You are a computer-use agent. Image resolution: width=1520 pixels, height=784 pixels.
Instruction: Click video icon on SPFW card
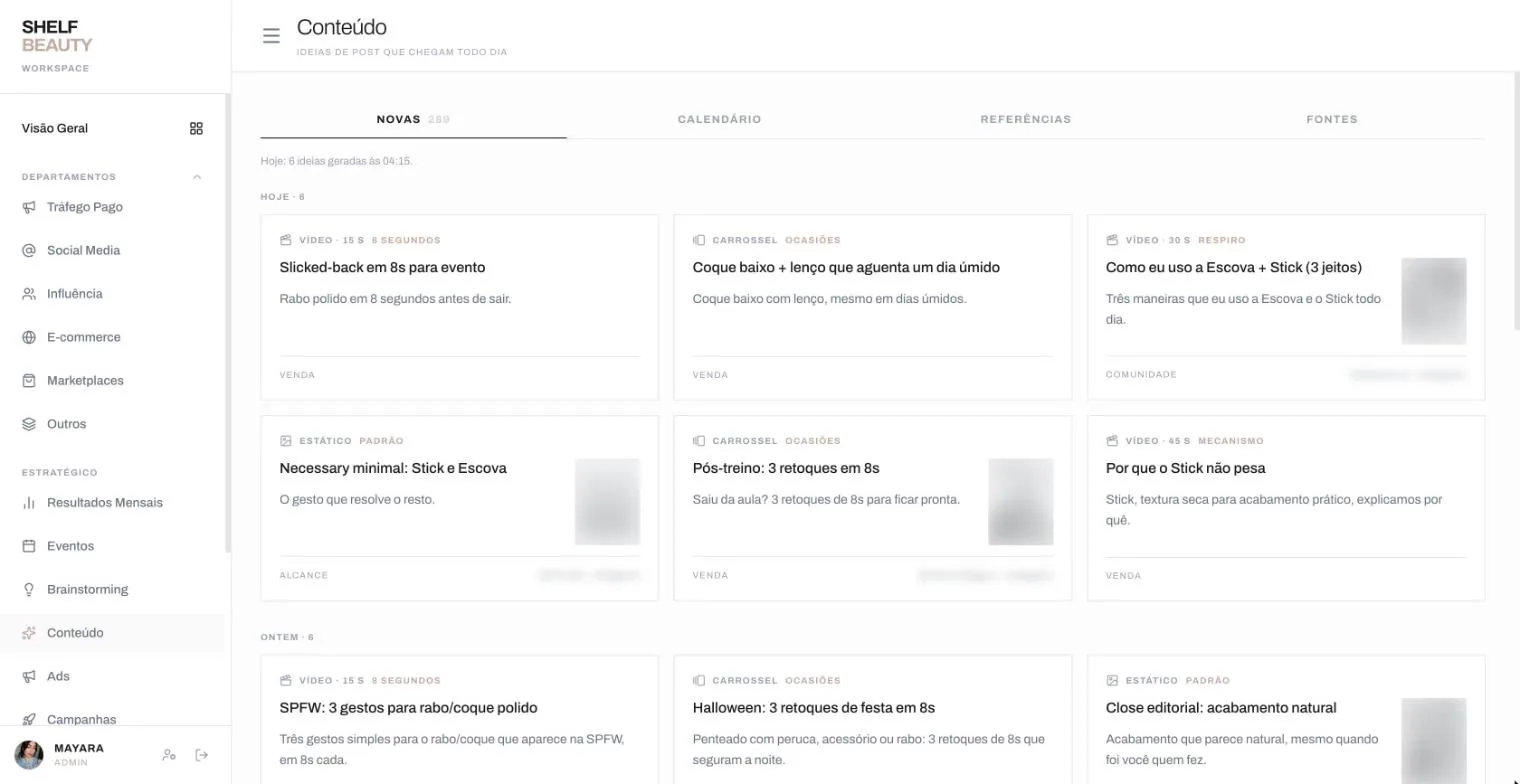click(286, 681)
